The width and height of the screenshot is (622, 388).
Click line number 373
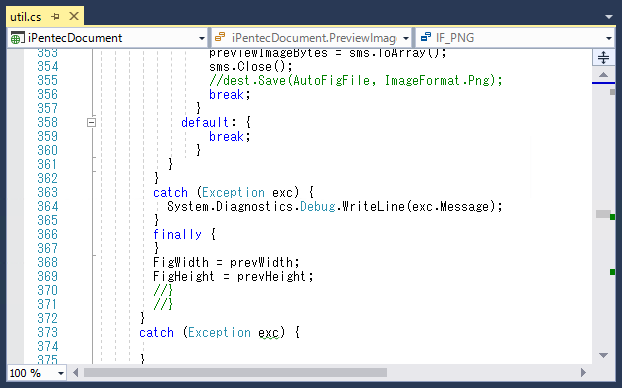(48, 332)
